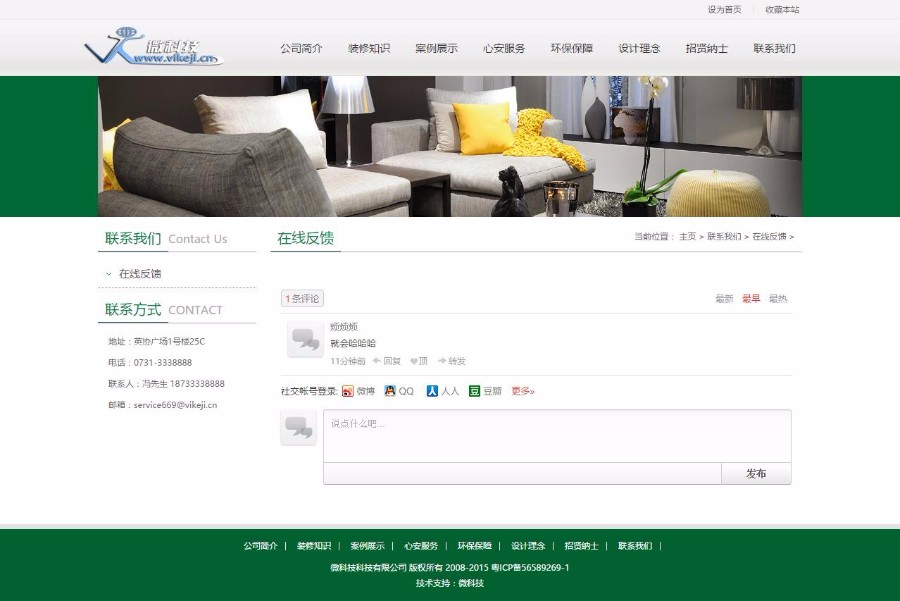Viewport: 900px width, 601px height.
Task: Navigate to the 设计理念 menu item
Action: [640, 47]
